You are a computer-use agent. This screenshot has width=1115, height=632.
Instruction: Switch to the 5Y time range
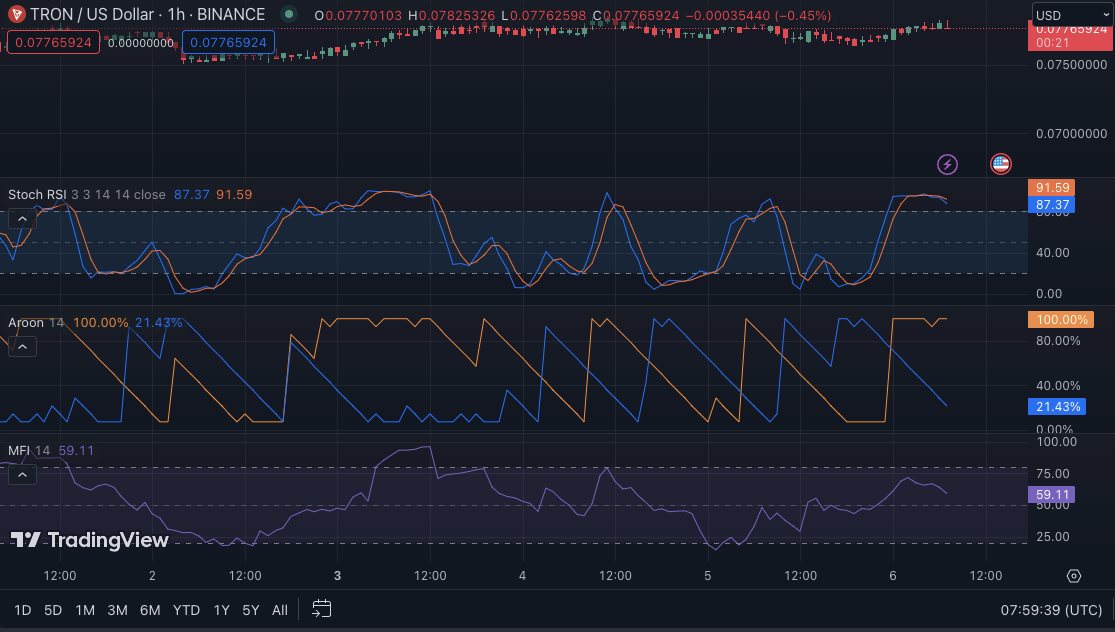(x=251, y=610)
